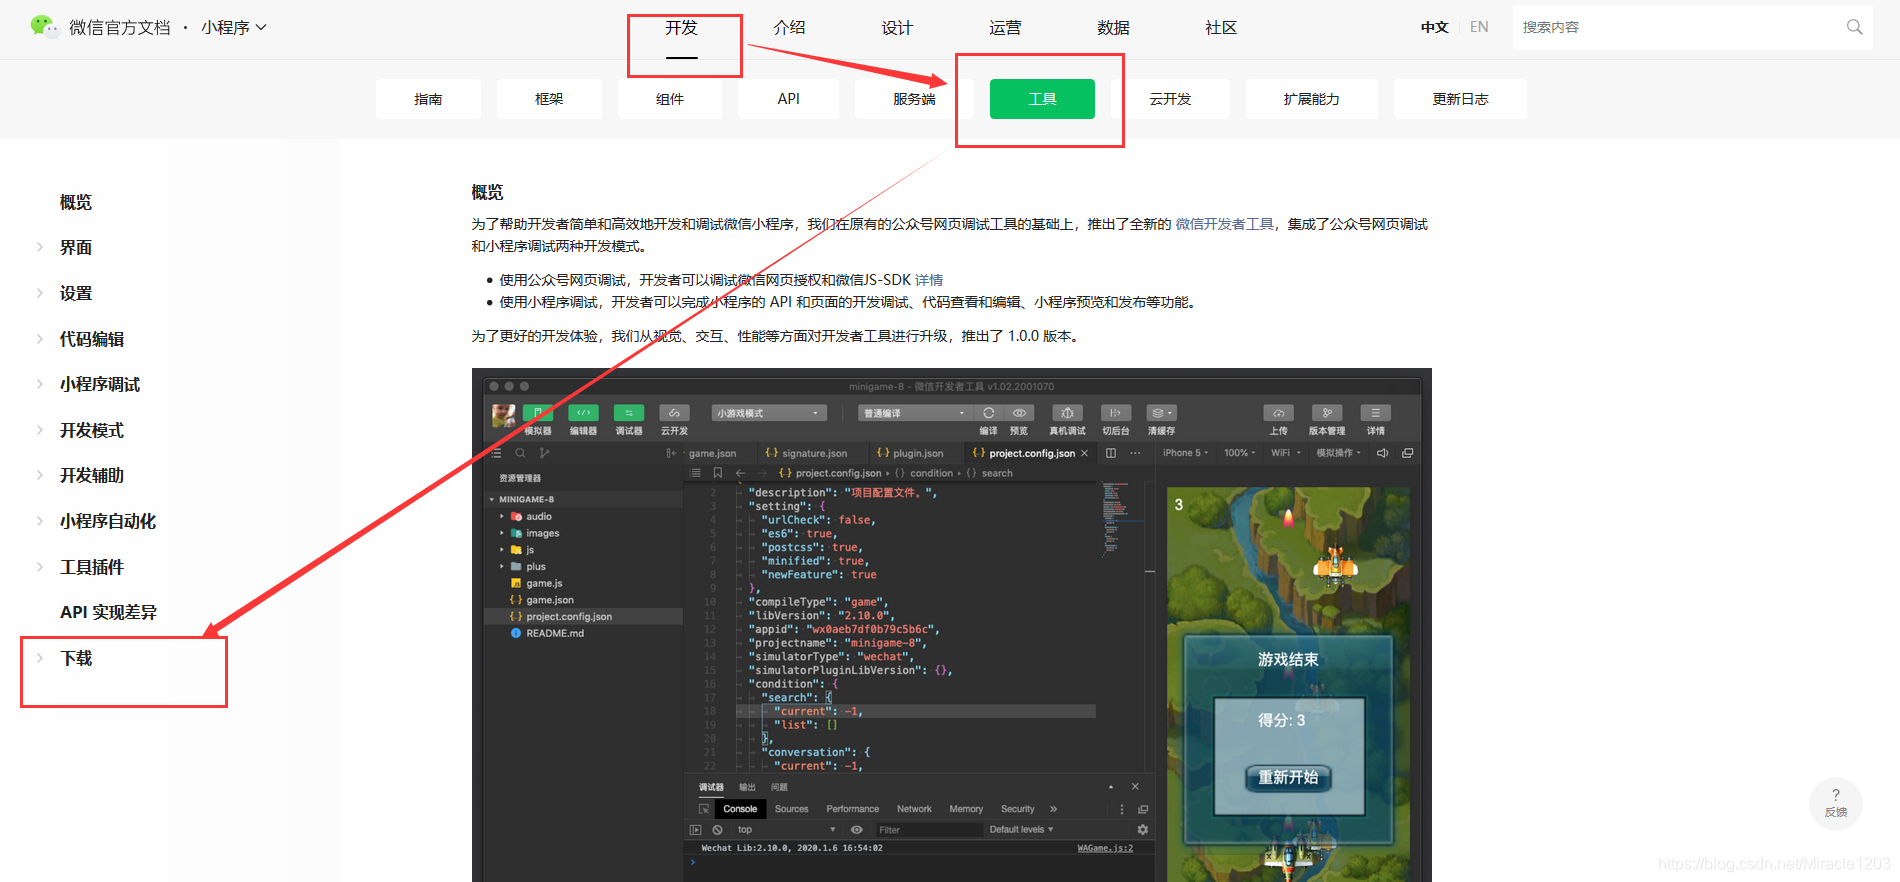Image resolution: width=1900 pixels, height=882 pixels.
Task: Click the developer tools screenshot image
Action: [952, 625]
